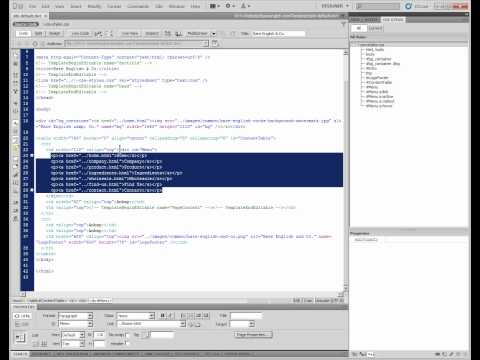Click the Stop/Refresh icon beside the Address bar
Screen dimensions: 480x360
point(35,44)
